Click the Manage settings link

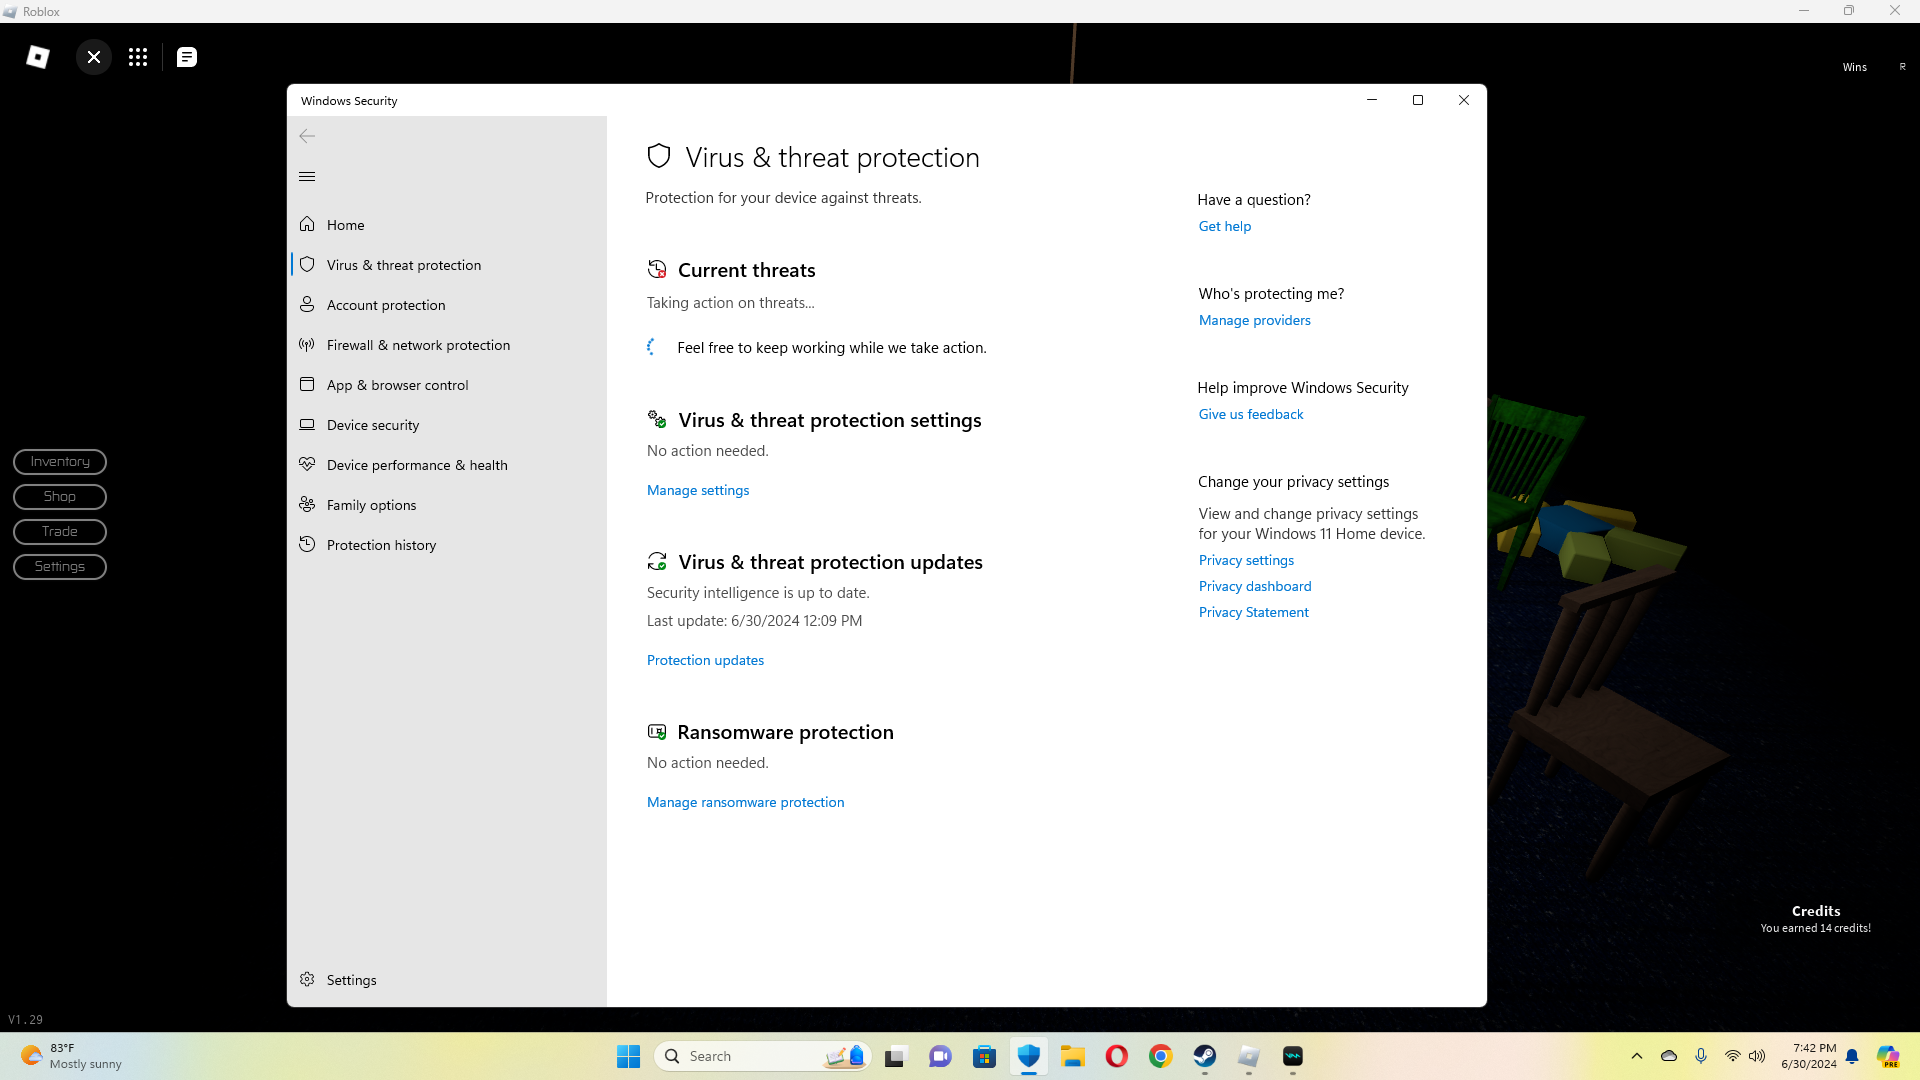click(698, 490)
